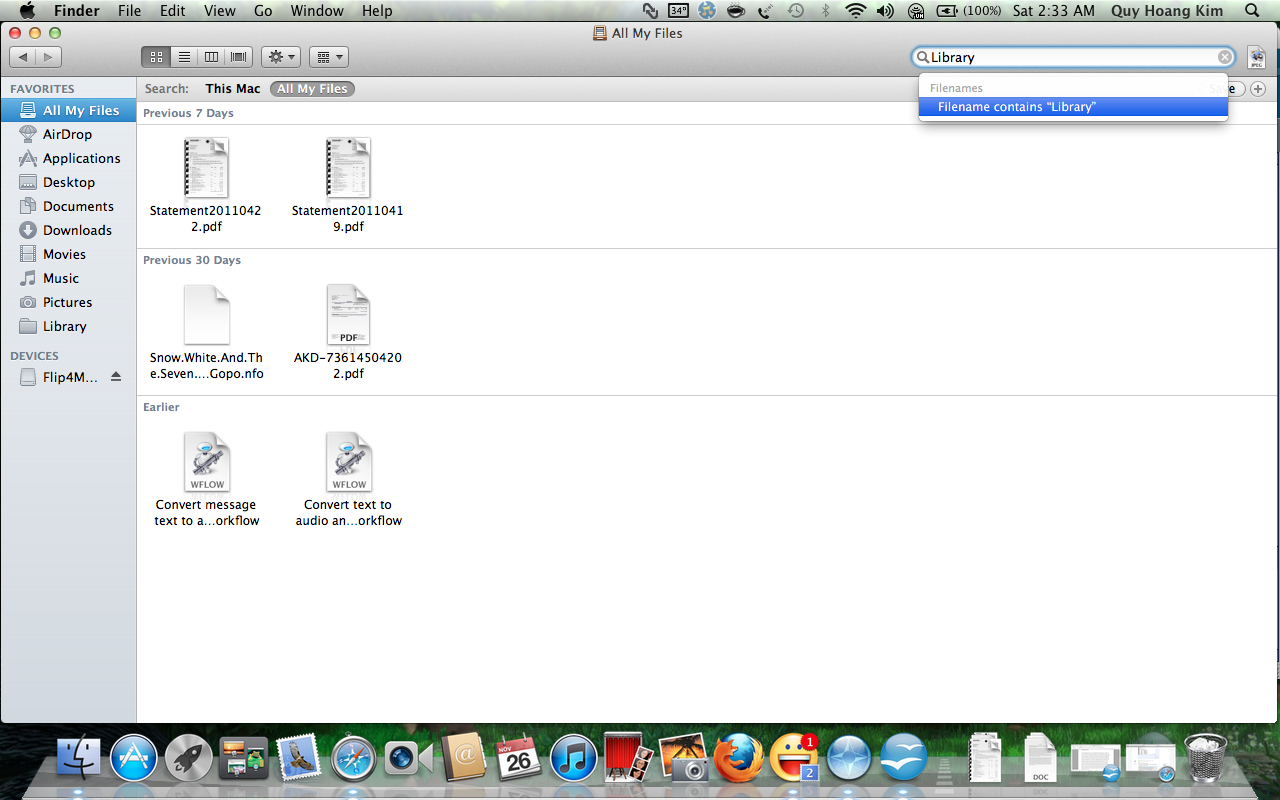
Task: Open the Time Machine menu bar icon
Action: 796,11
